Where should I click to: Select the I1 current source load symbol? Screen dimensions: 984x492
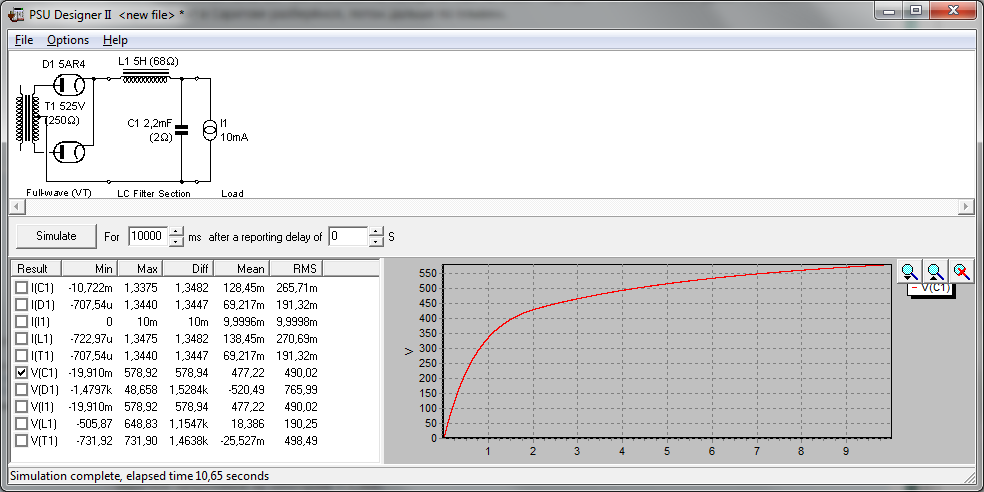coord(208,129)
